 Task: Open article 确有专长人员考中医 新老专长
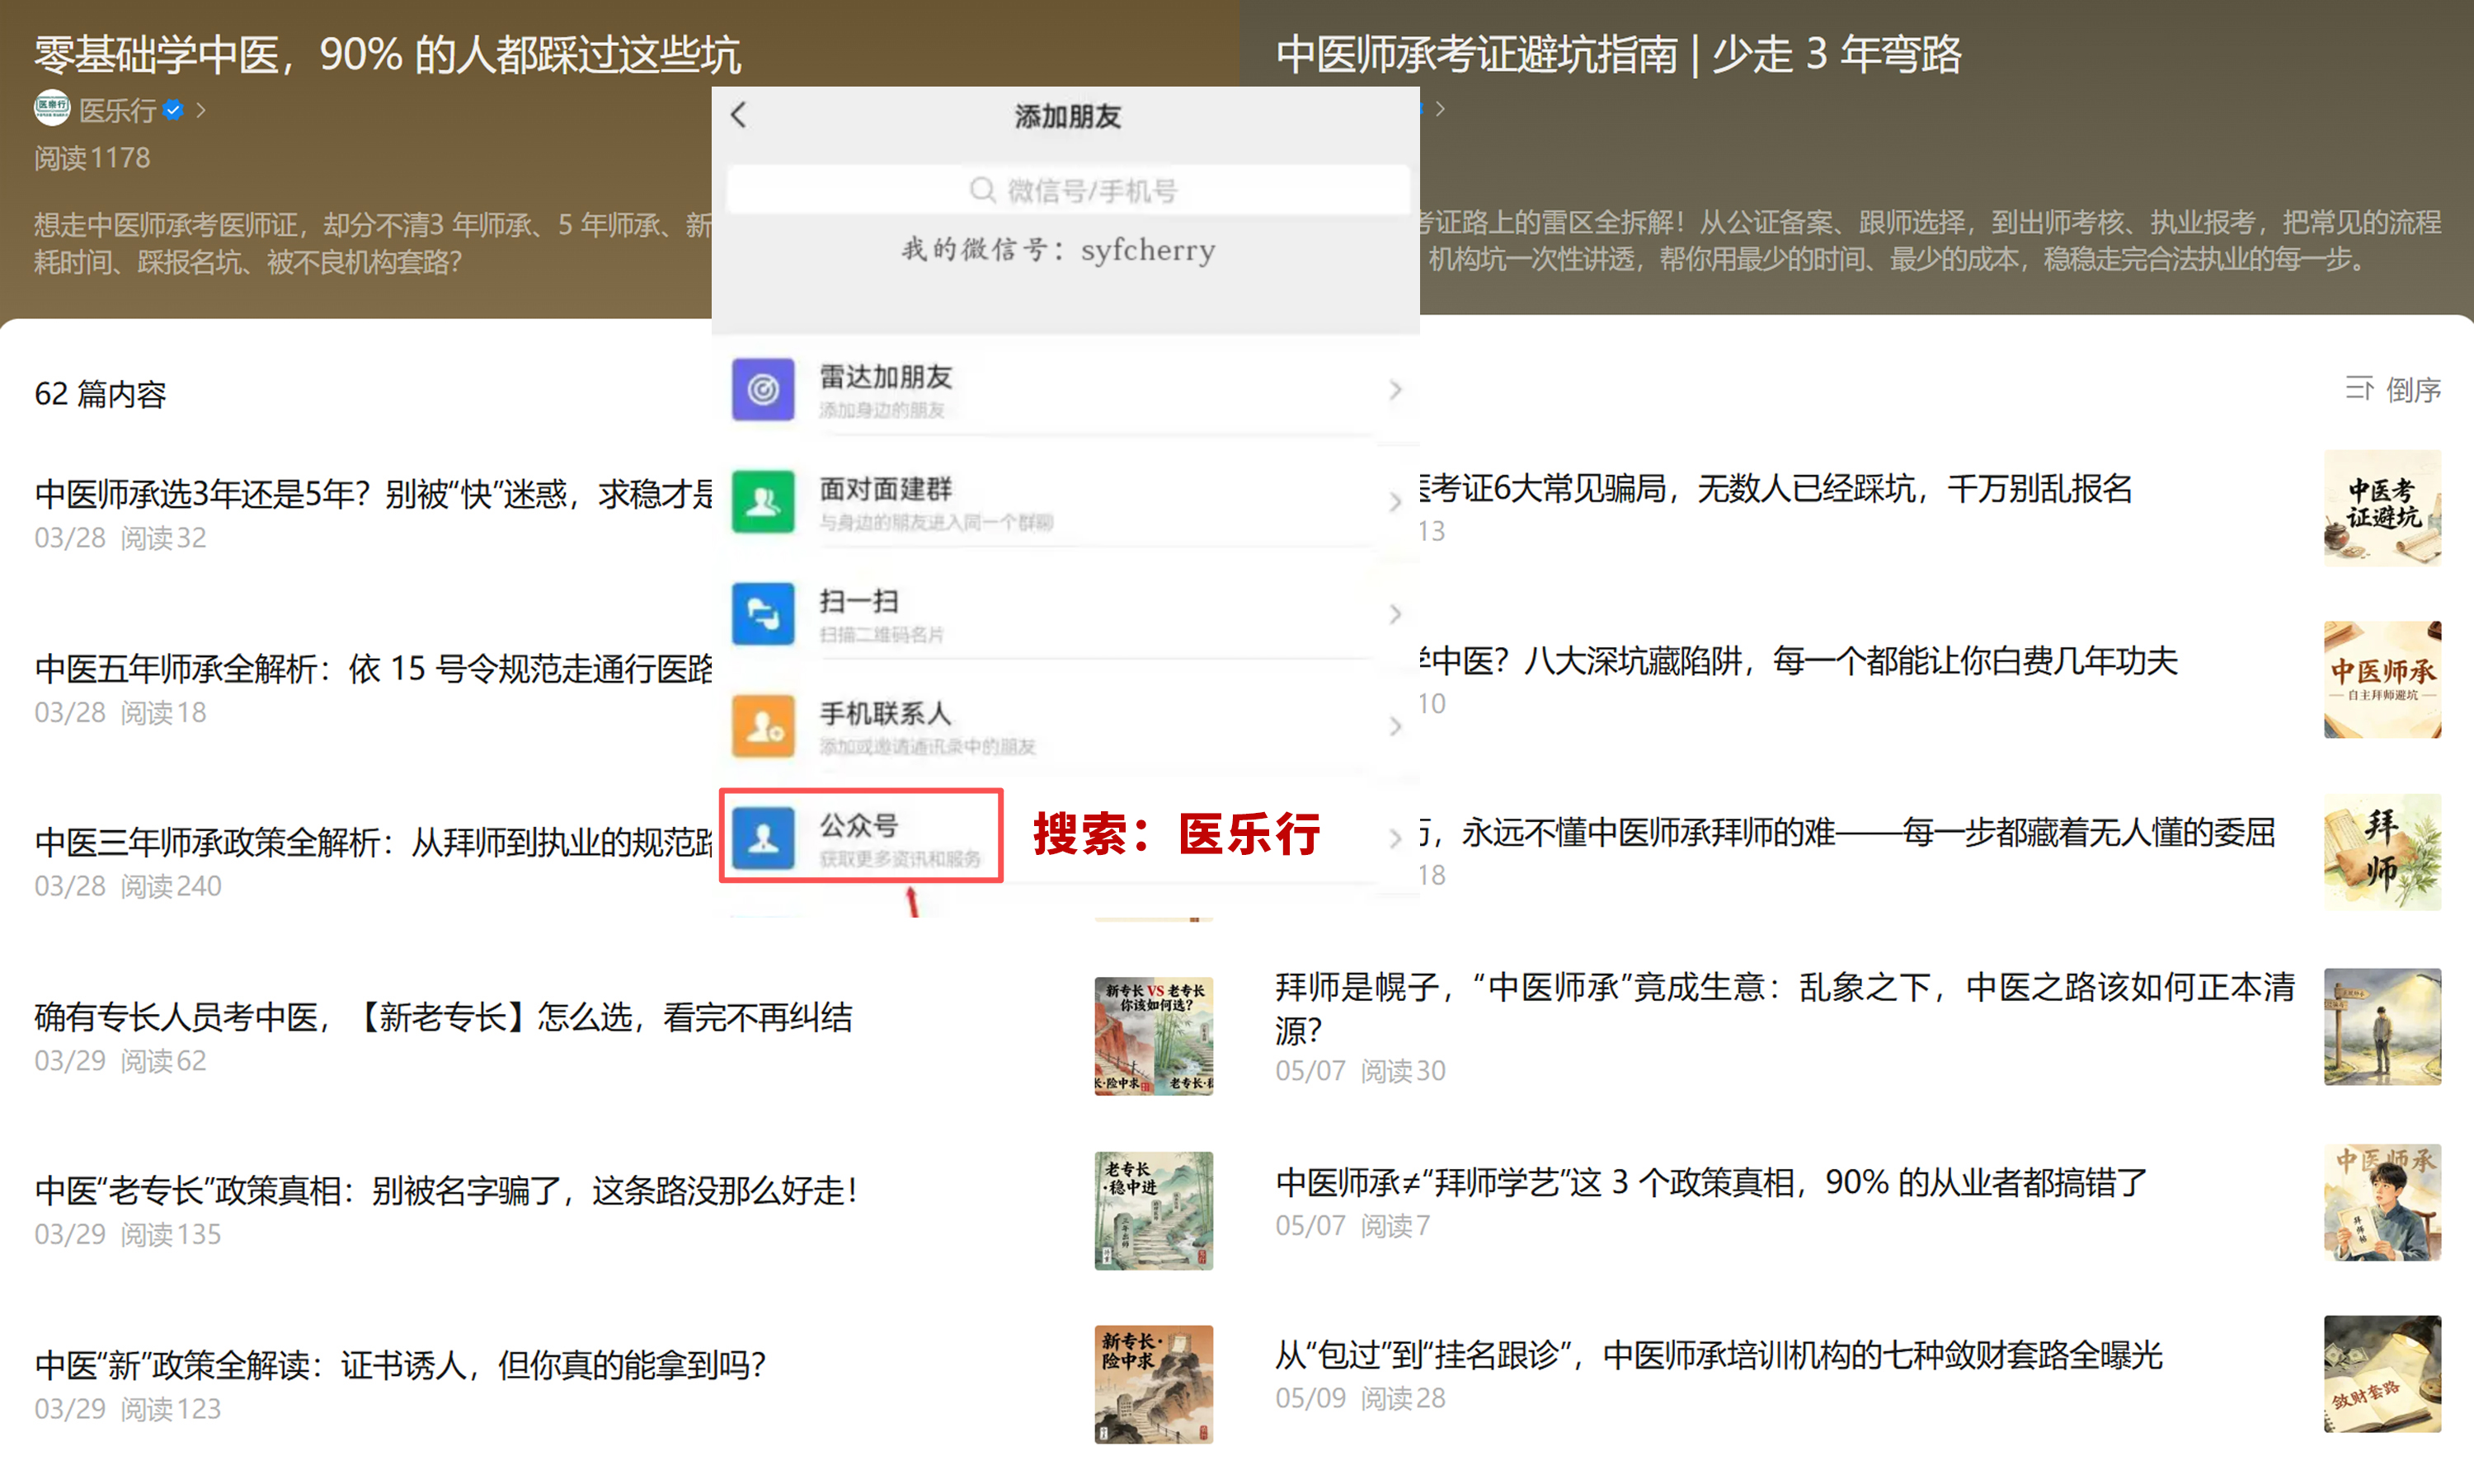coord(443,1017)
